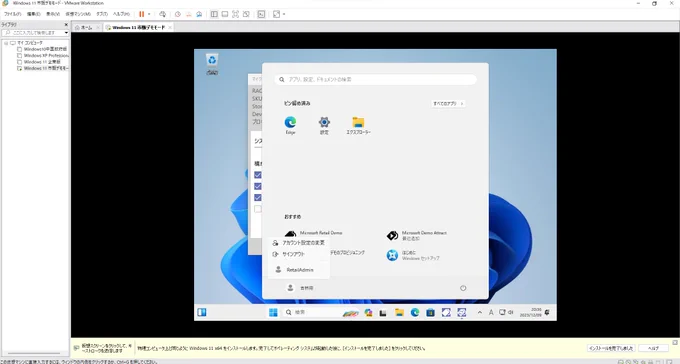Open the power options arrow beside pause
Viewport: 680px width, 364px height.
point(149,14)
